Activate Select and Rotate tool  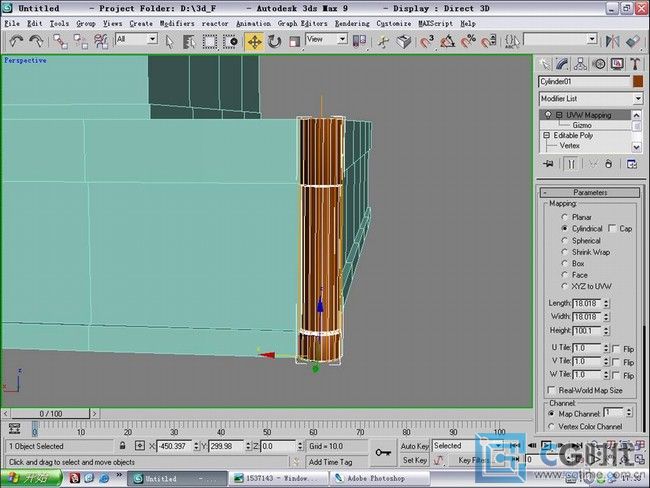[x=274, y=42]
